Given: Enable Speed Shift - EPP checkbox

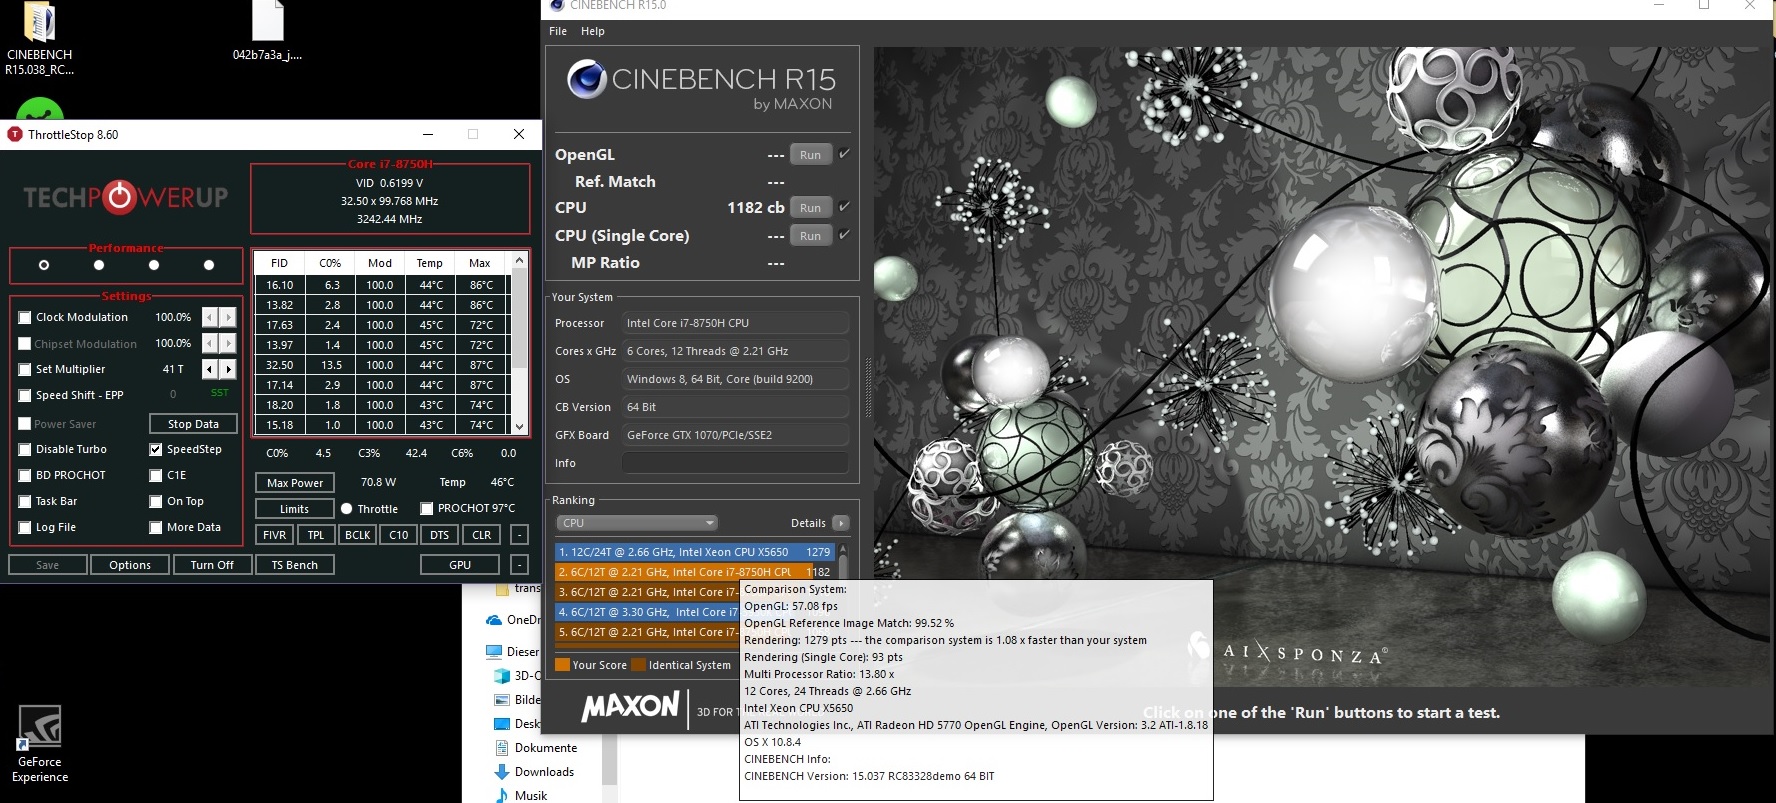Looking at the screenshot, I should 25,396.
